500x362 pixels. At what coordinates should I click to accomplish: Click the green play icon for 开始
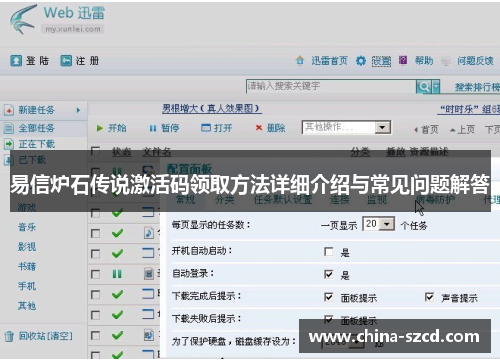(x=99, y=128)
